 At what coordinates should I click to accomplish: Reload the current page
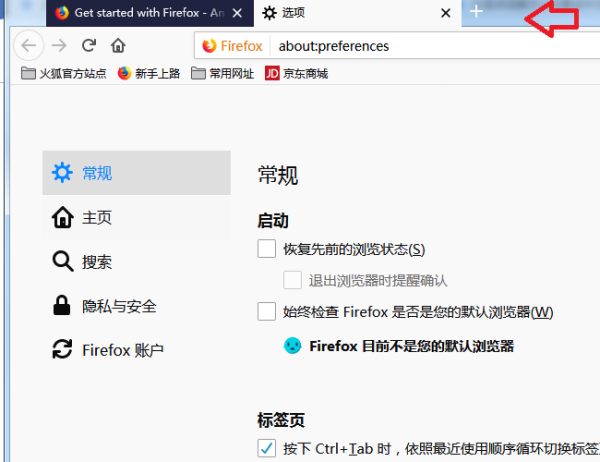89,46
